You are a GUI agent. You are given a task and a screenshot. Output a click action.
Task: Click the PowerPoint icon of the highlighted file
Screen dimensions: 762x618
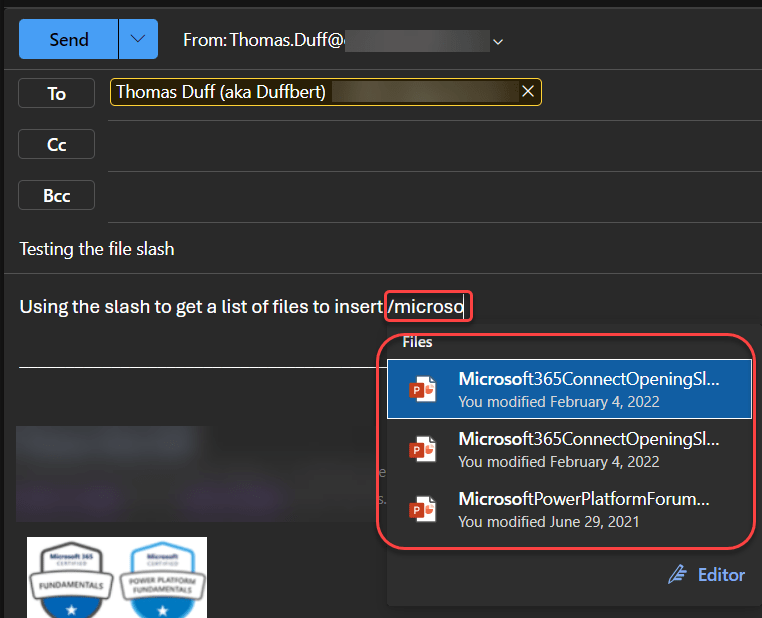[424, 390]
